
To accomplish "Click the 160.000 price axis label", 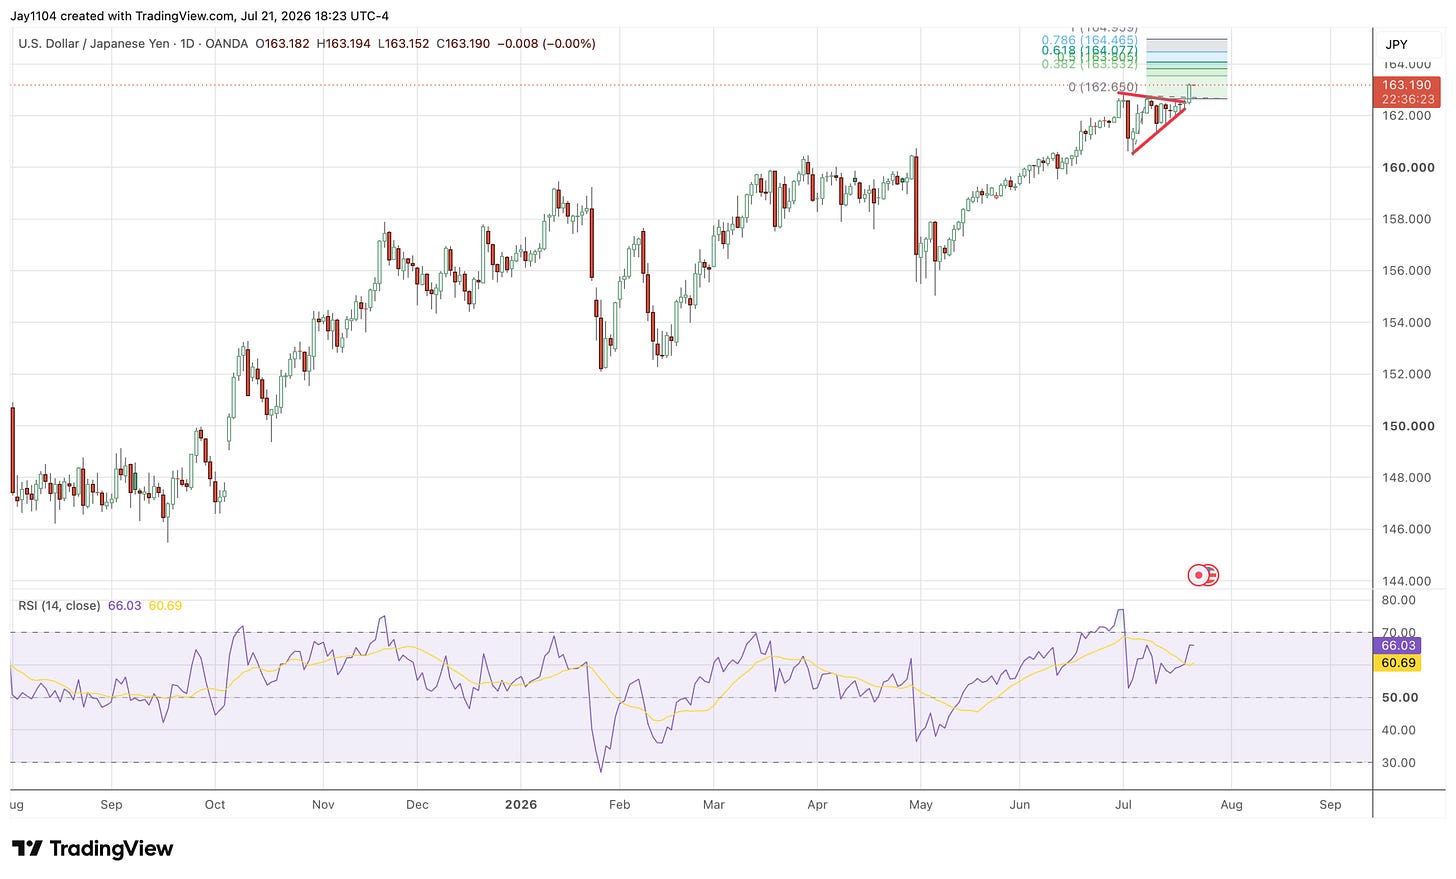I will 1407,167.
